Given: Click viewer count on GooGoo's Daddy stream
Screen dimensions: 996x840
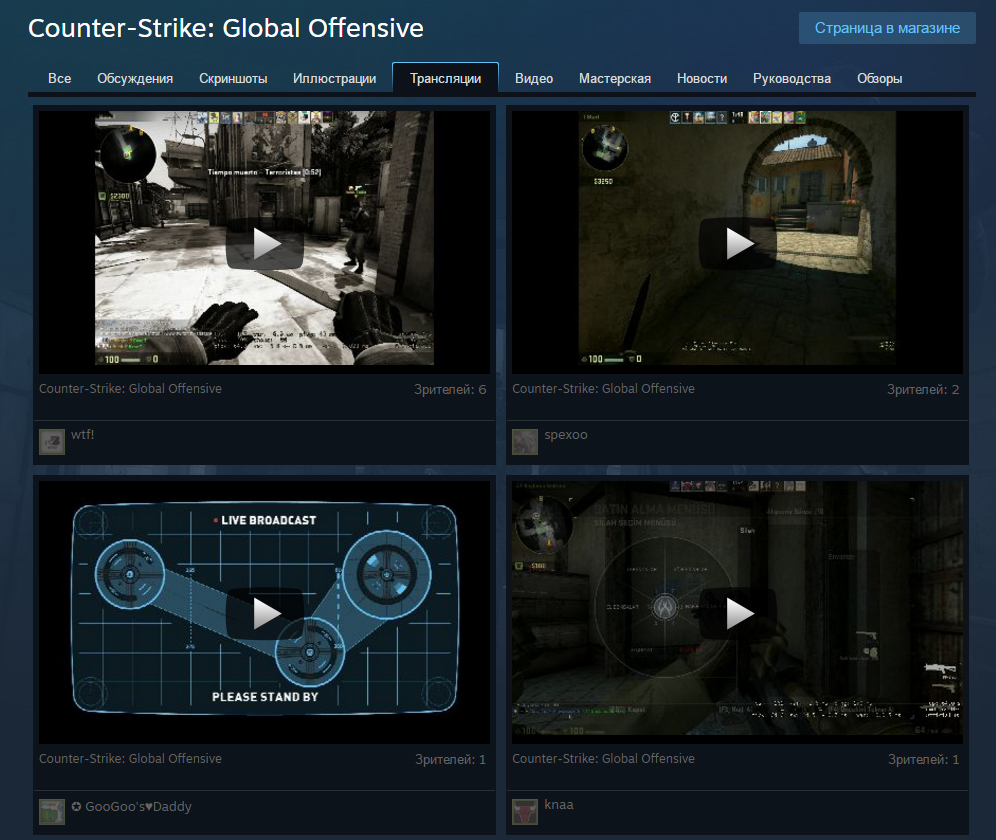Looking at the screenshot, I should click(x=450, y=759).
